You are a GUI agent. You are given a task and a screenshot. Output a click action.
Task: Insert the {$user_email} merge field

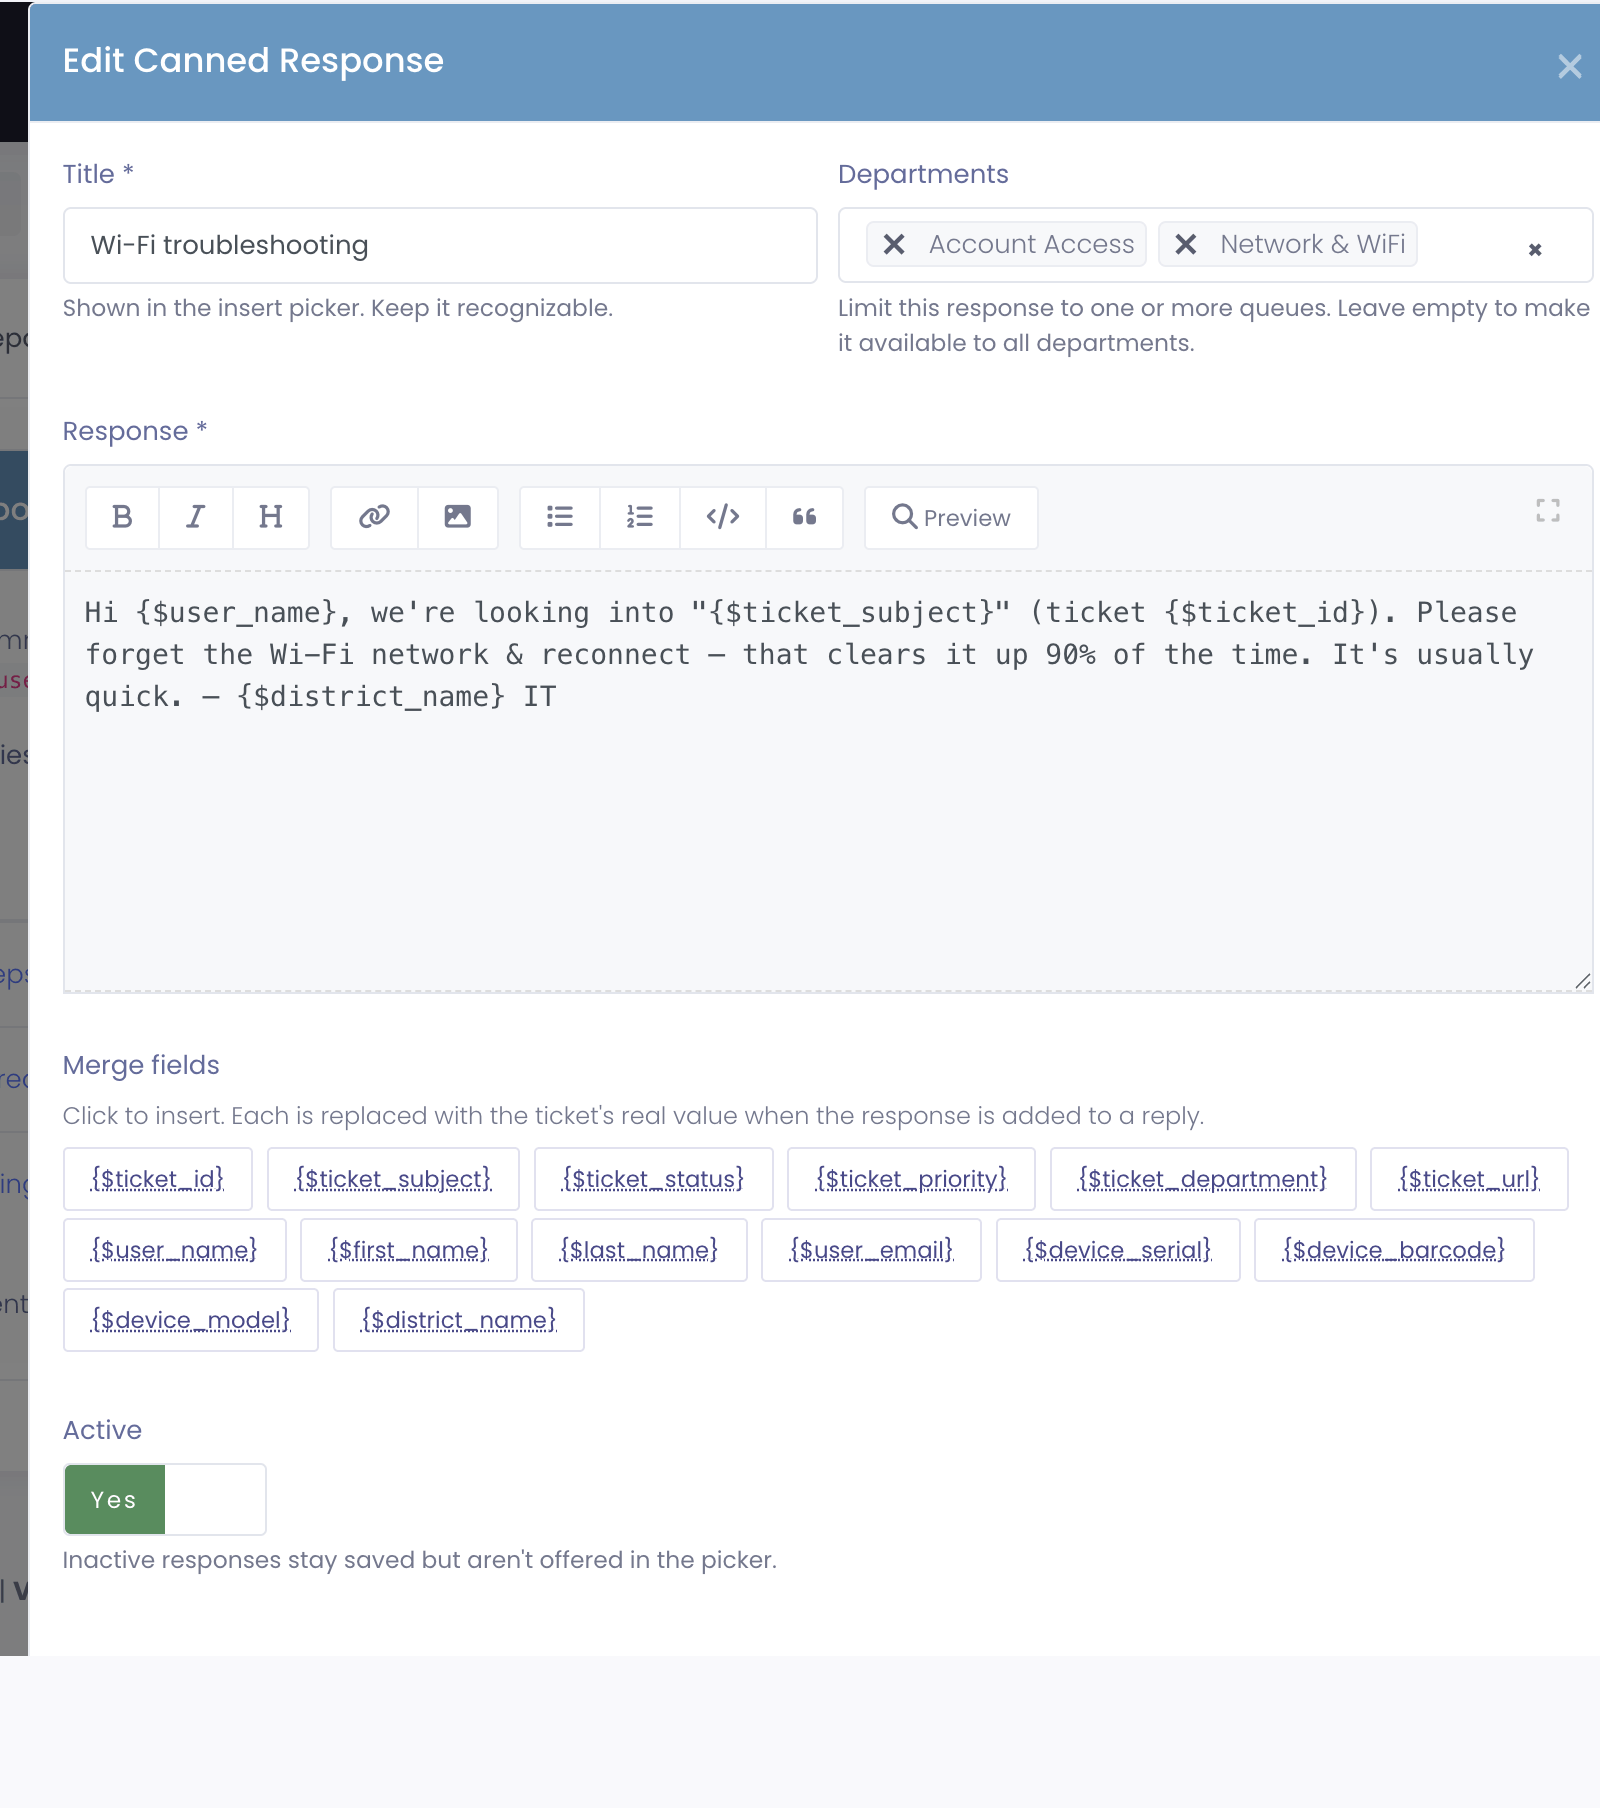pyautogui.click(x=872, y=1250)
